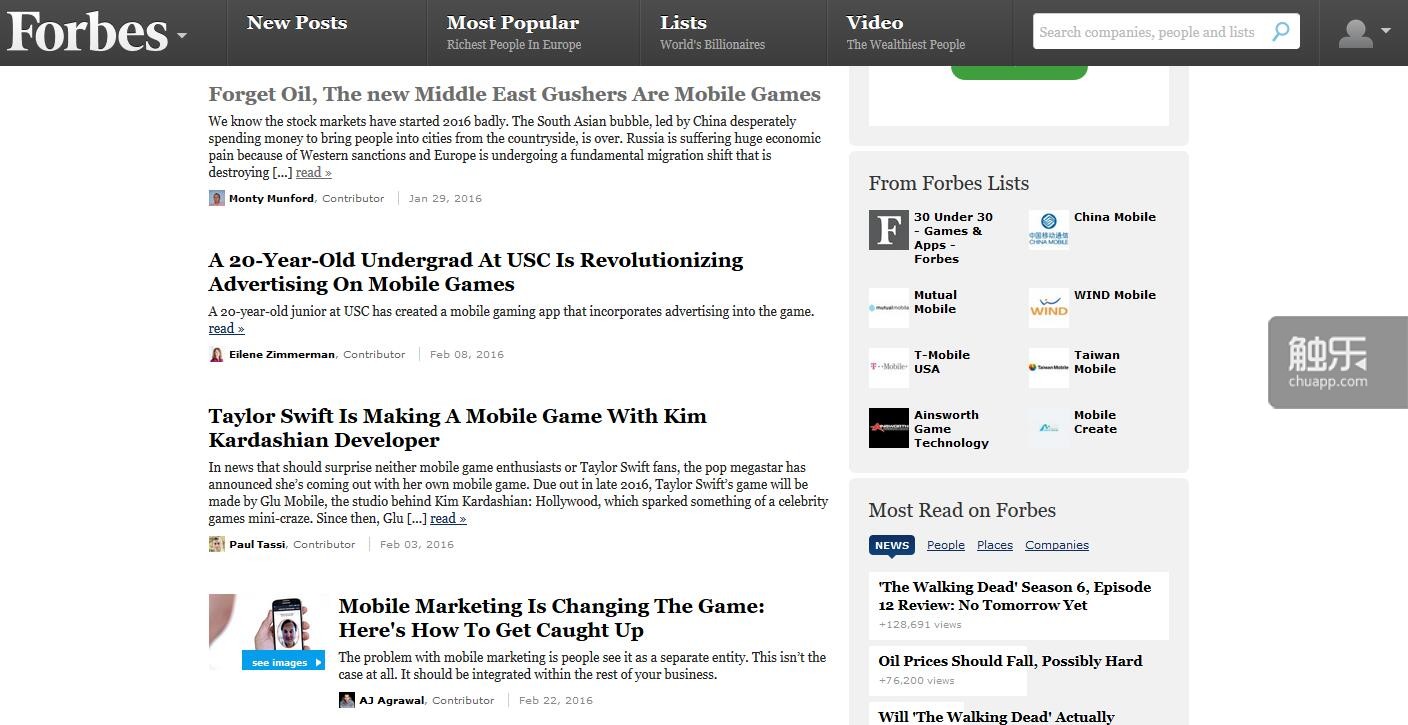This screenshot has width=1408, height=725.
Task: Open 'Forget Oil' Middle East mobile games article
Action: point(515,94)
